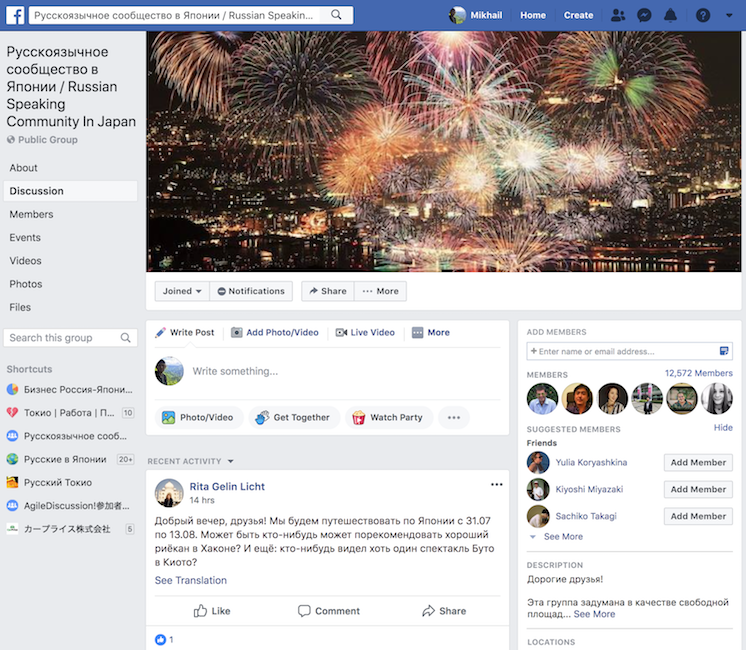Open the Photos section
Image resolution: width=746 pixels, height=650 pixels.
point(26,284)
